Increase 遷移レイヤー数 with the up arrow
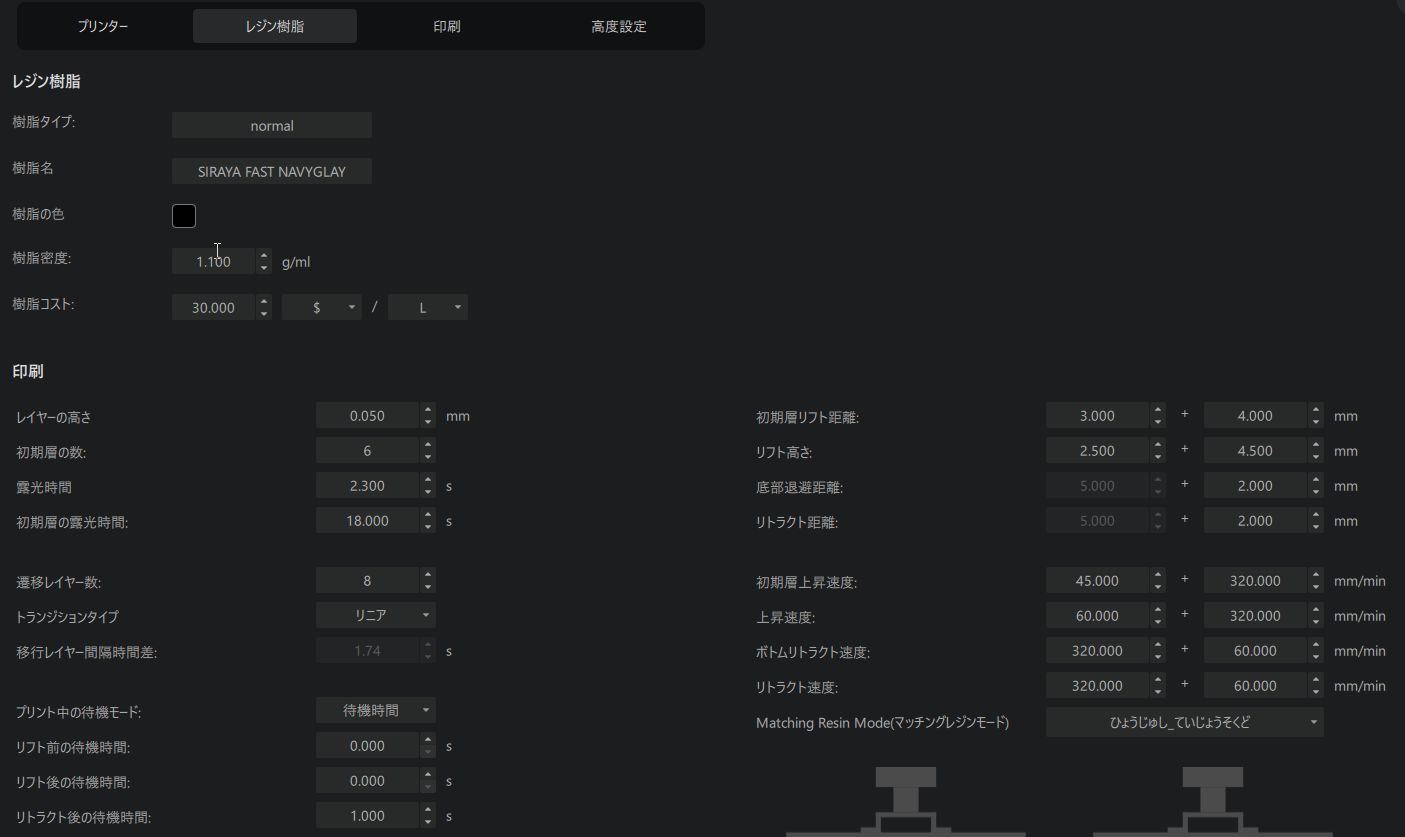This screenshot has width=1405, height=837. click(x=428, y=575)
